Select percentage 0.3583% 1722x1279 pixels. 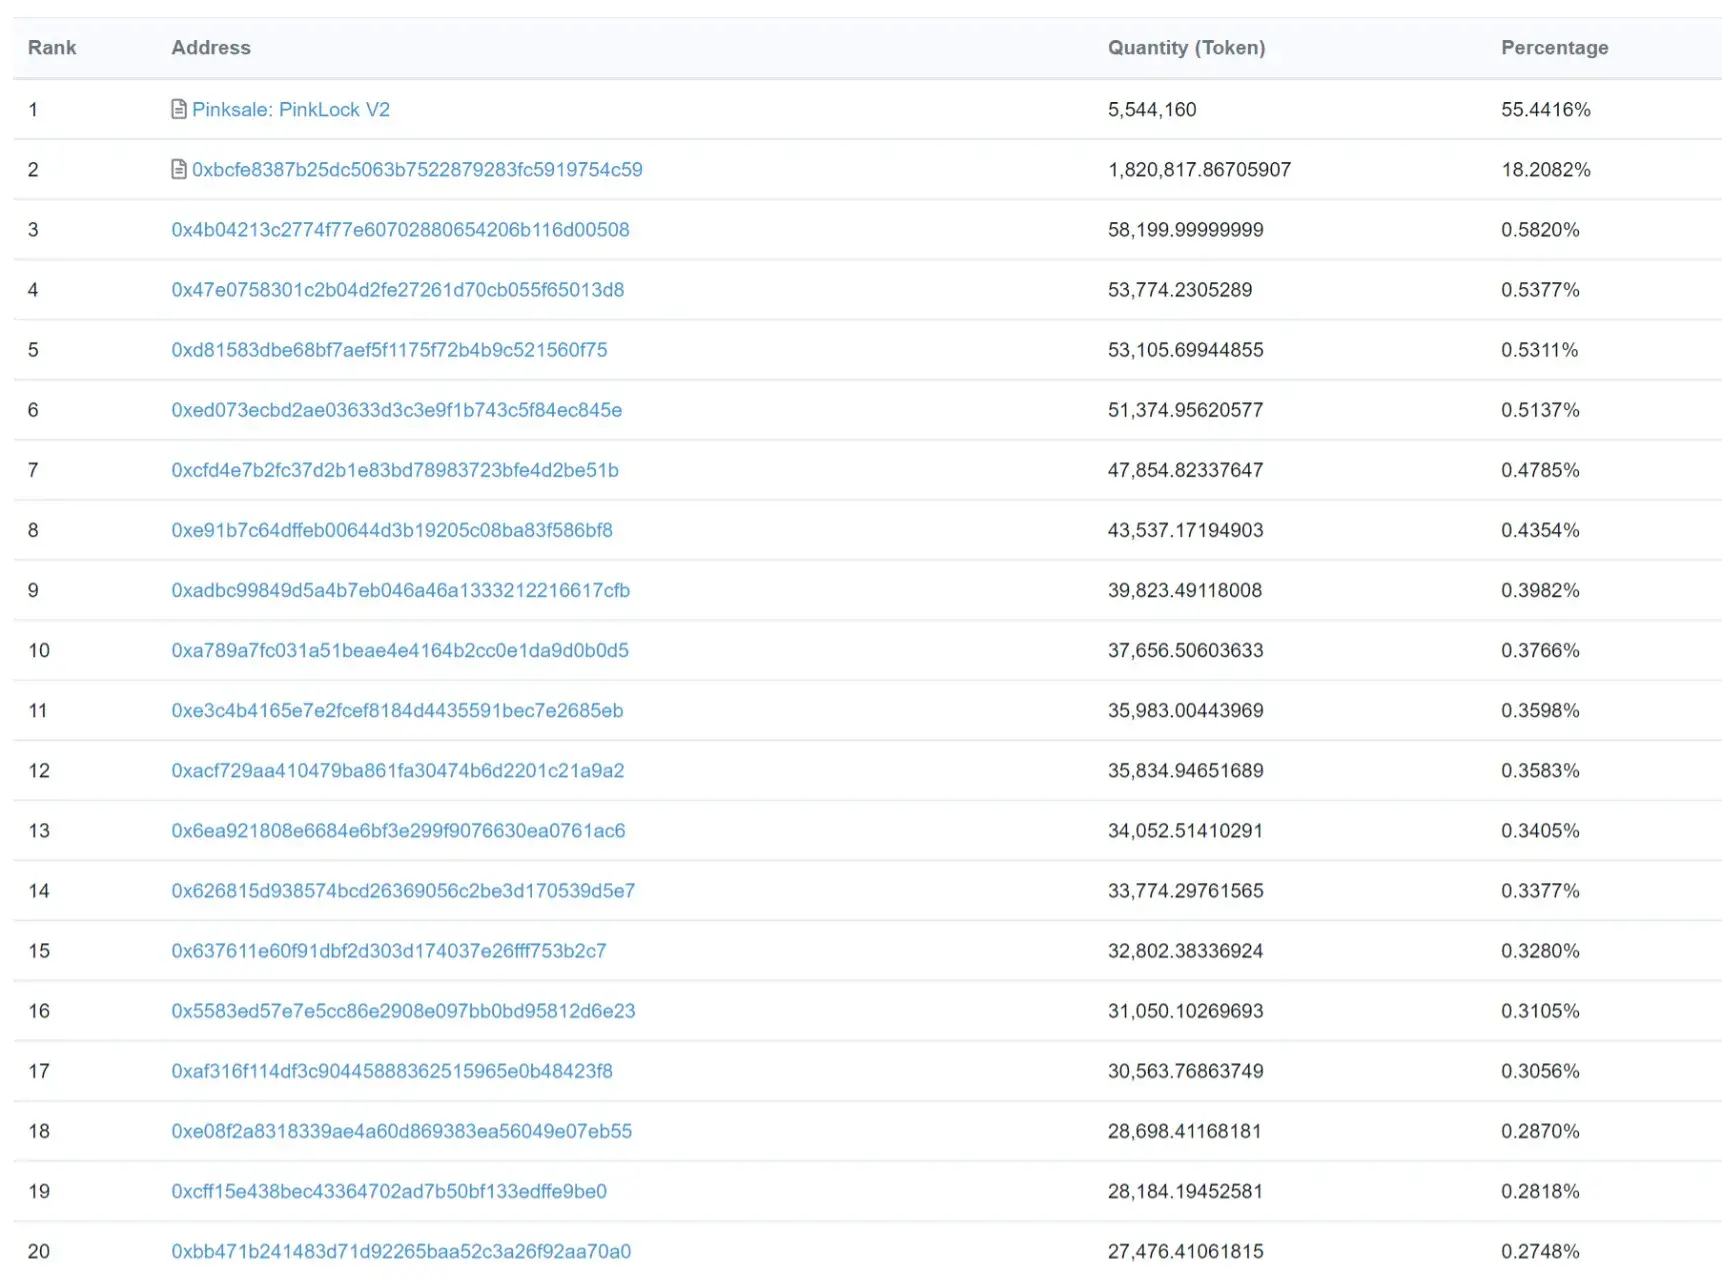[x=1540, y=769]
